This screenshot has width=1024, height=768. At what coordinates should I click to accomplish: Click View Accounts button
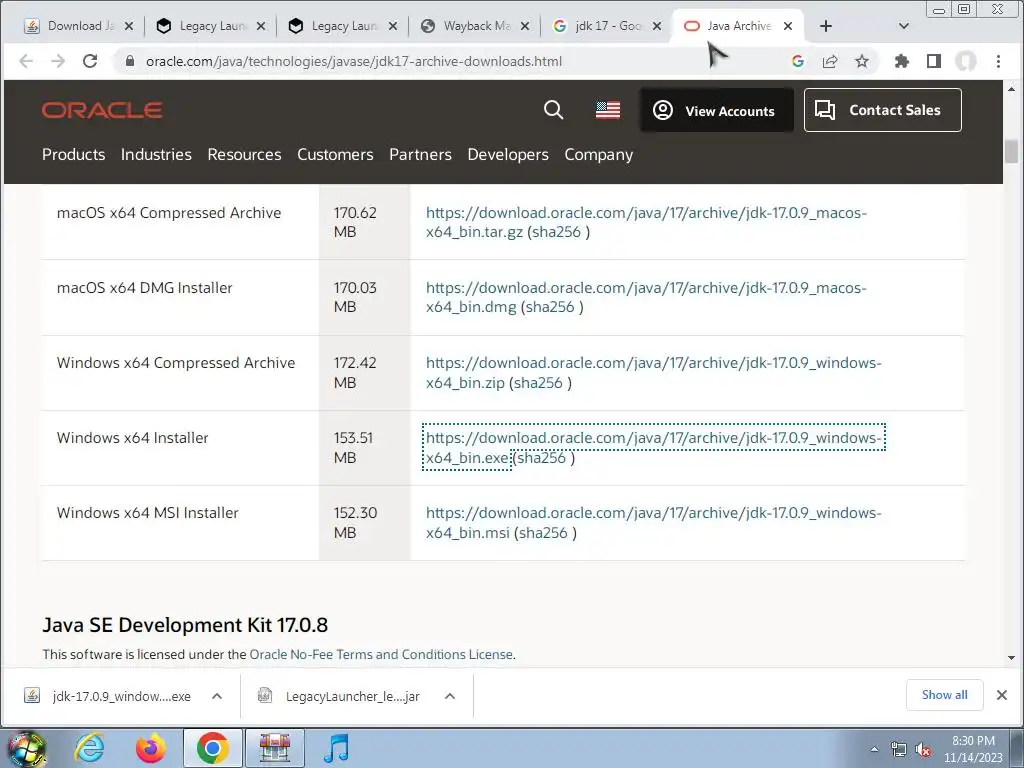tap(716, 110)
